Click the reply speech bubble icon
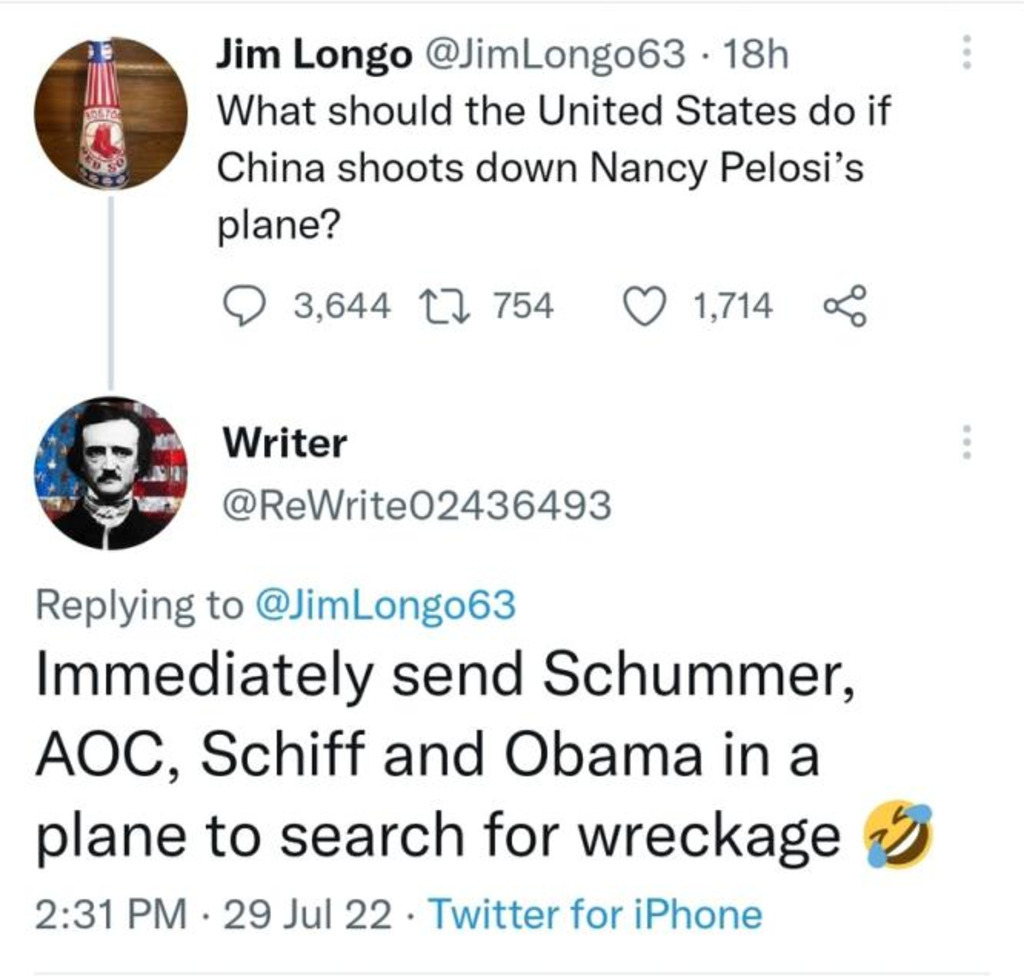Screen dimensions: 1024x976 tap(241, 306)
